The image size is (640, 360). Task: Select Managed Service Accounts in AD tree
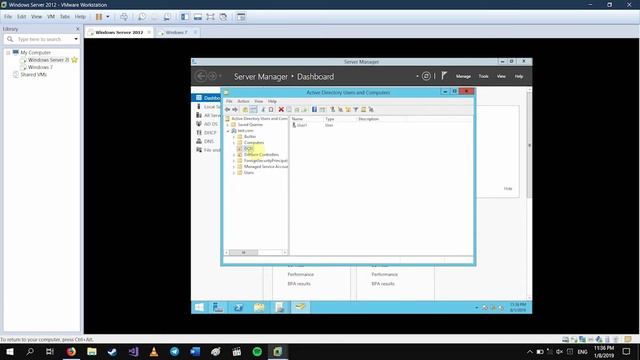pos(265,167)
